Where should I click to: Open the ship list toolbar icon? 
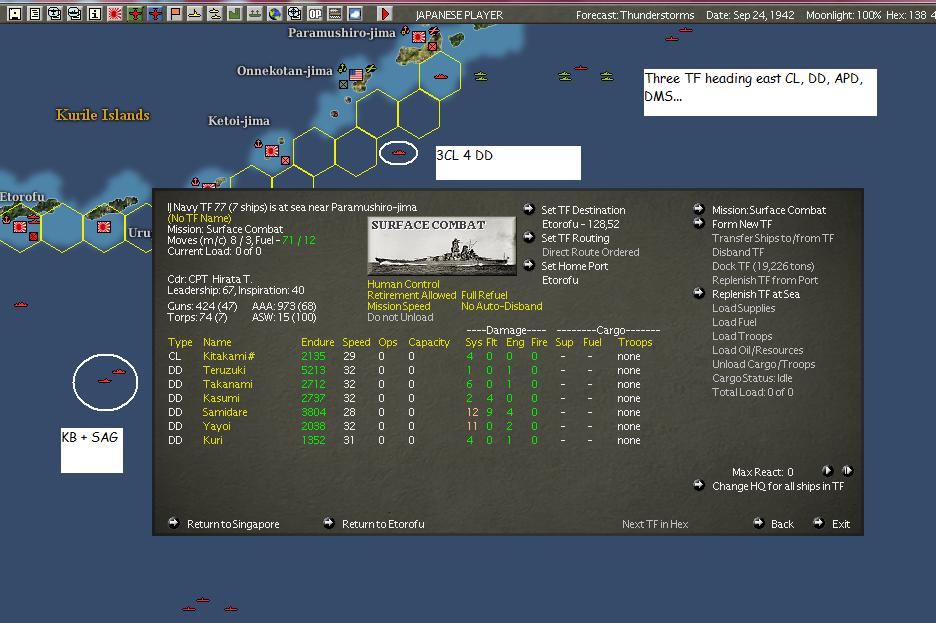pos(75,13)
